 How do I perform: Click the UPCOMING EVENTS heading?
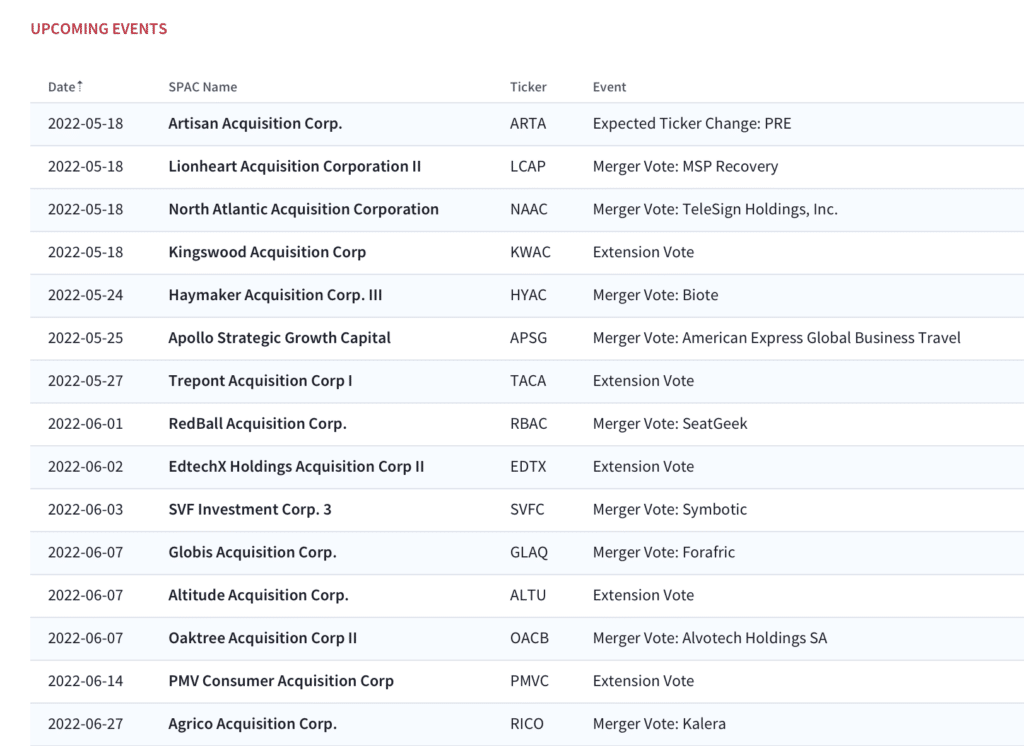[99, 29]
